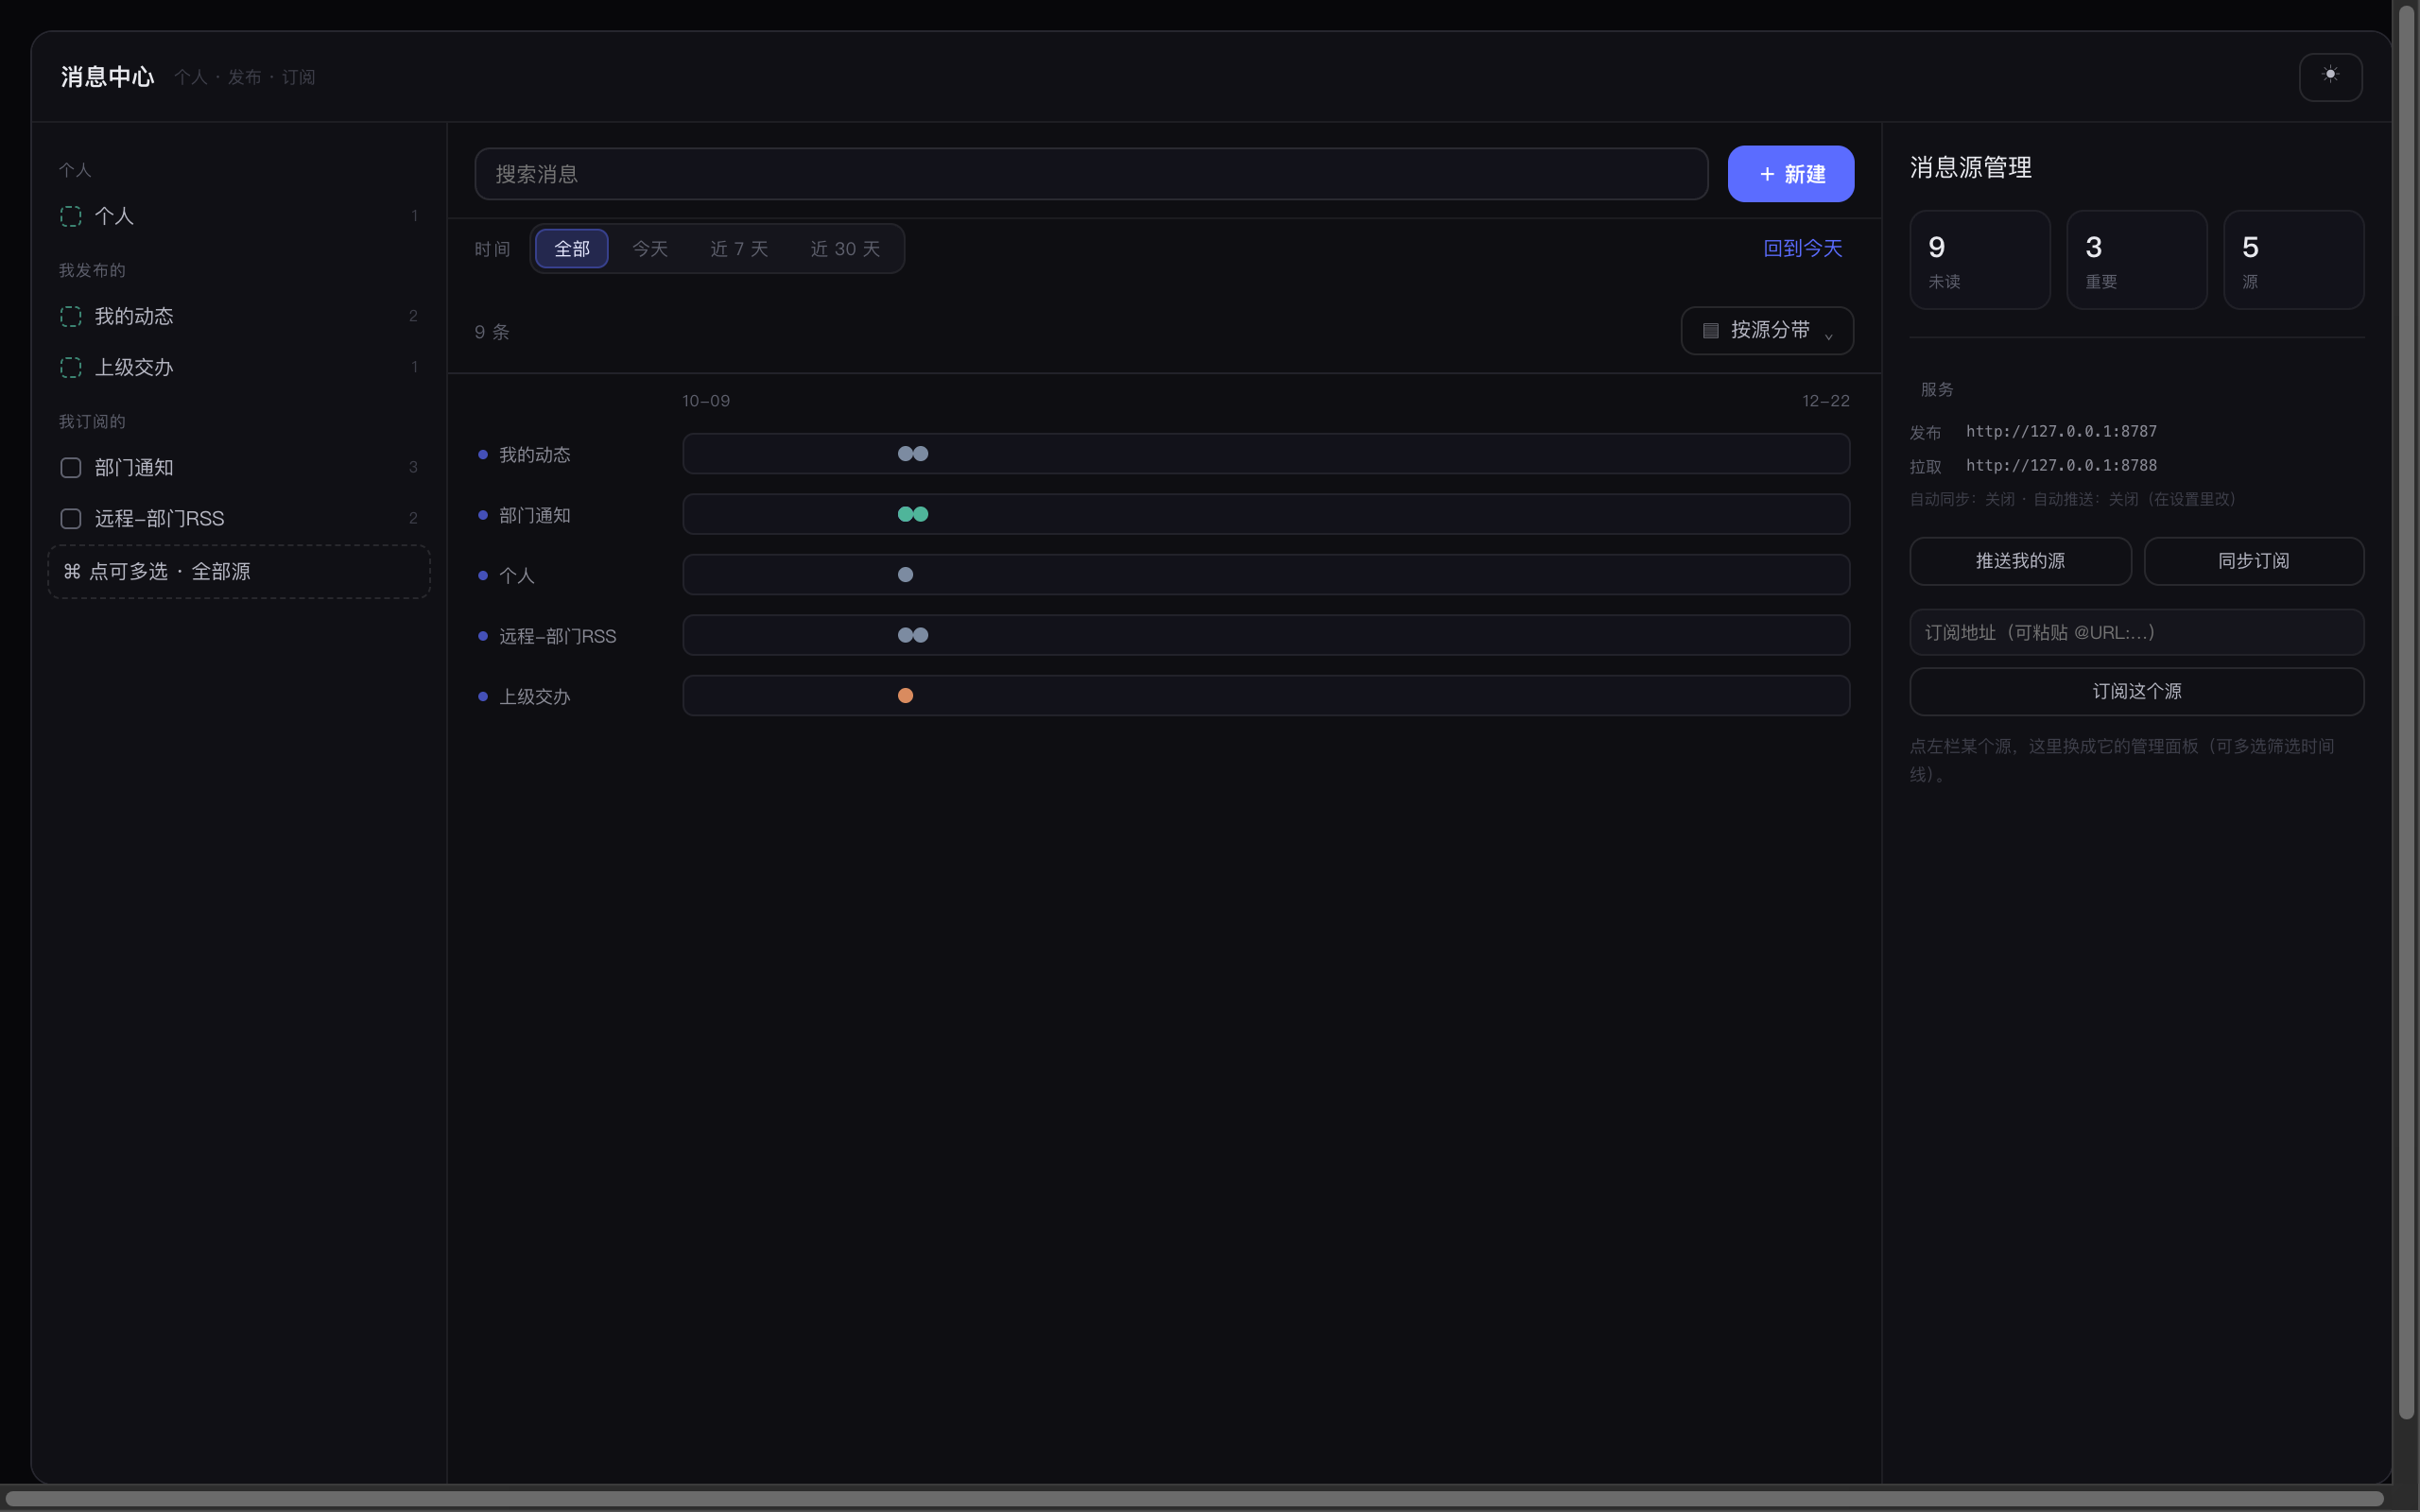Click the 10-09 date label
The height and width of the screenshot is (1512, 2420).
706,401
